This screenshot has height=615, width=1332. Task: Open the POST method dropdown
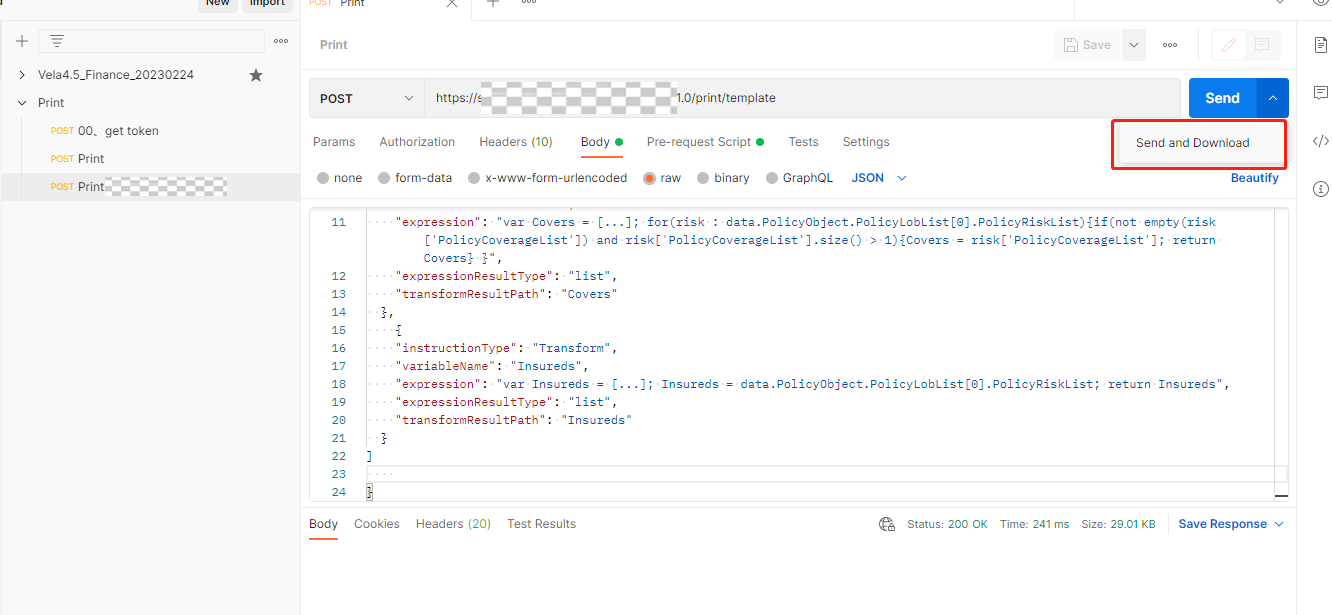click(366, 98)
